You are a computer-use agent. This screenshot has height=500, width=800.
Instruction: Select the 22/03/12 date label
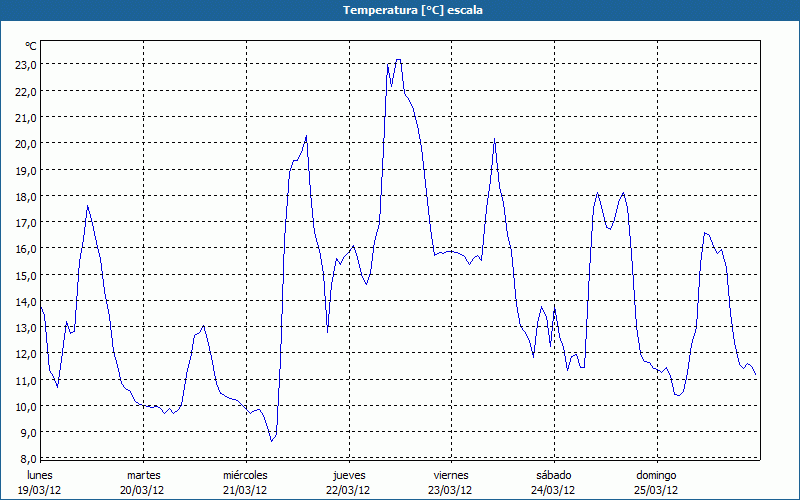pyautogui.click(x=348, y=490)
